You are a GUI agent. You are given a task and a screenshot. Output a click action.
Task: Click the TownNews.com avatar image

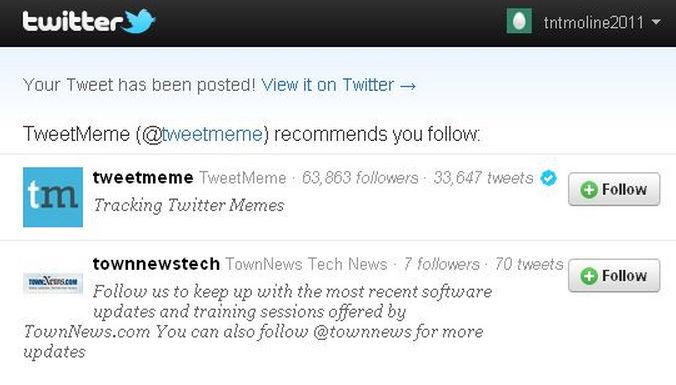(x=53, y=283)
